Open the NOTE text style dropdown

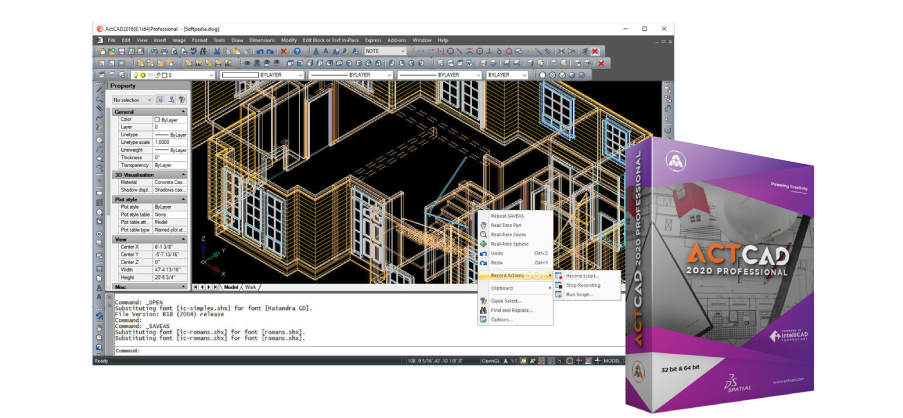click(385, 51)
